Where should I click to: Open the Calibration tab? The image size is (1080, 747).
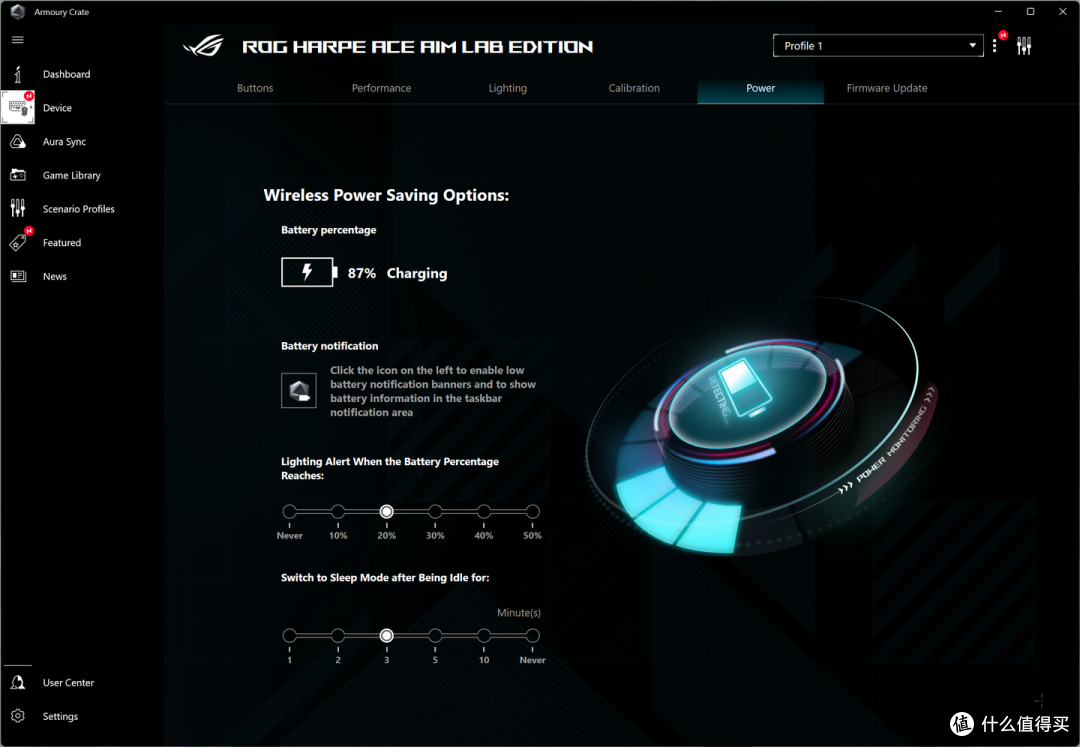click(634, 88)
